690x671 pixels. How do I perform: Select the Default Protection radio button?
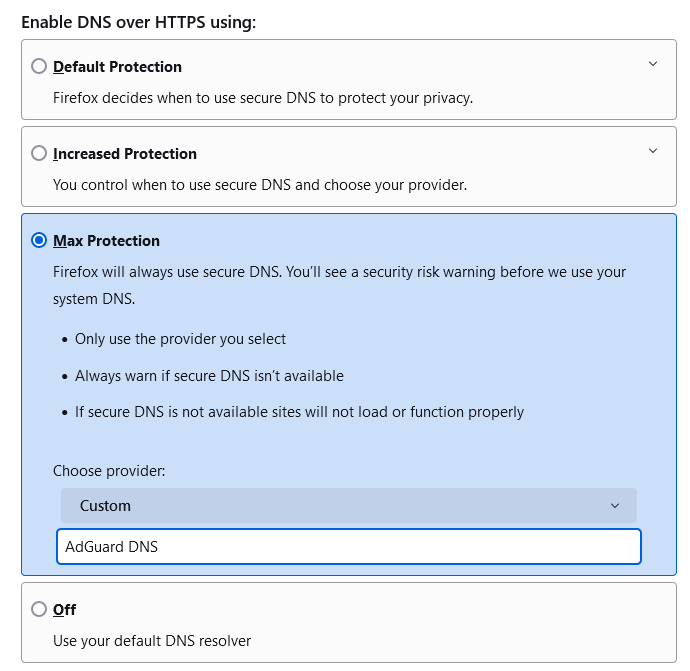39,67
